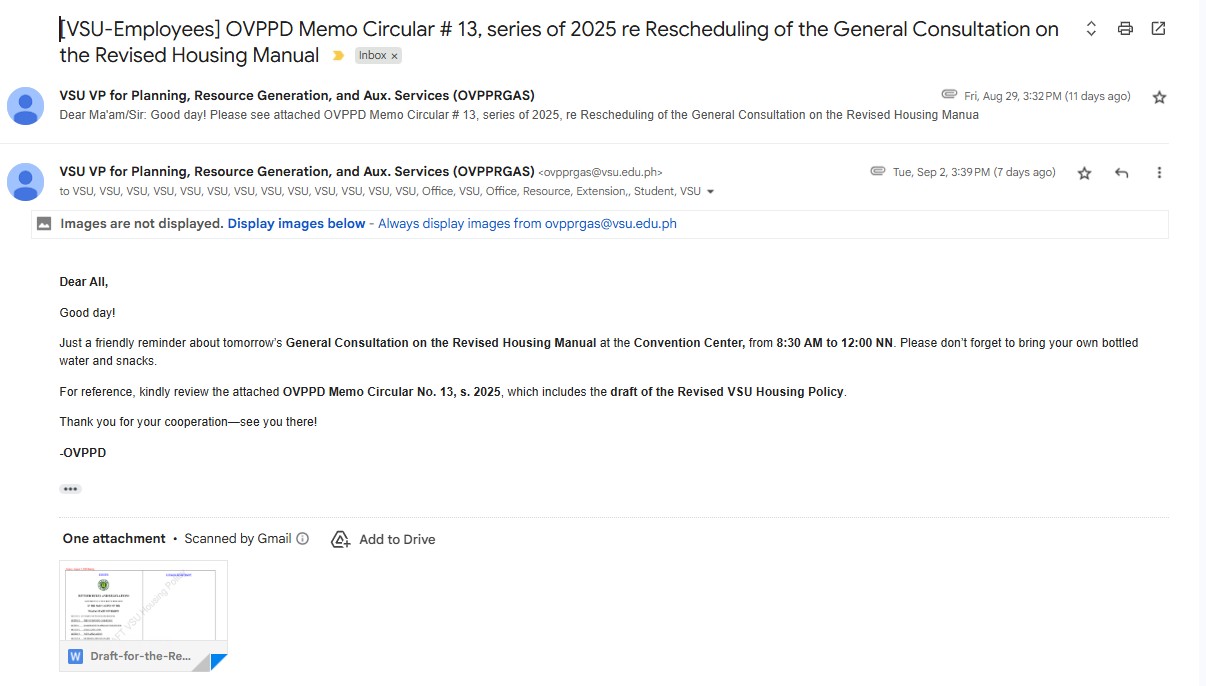Click the expand/collapse all messages arrows
Image resolution: width=1206 pixels, height=686 pixels.
point(1091,29)
